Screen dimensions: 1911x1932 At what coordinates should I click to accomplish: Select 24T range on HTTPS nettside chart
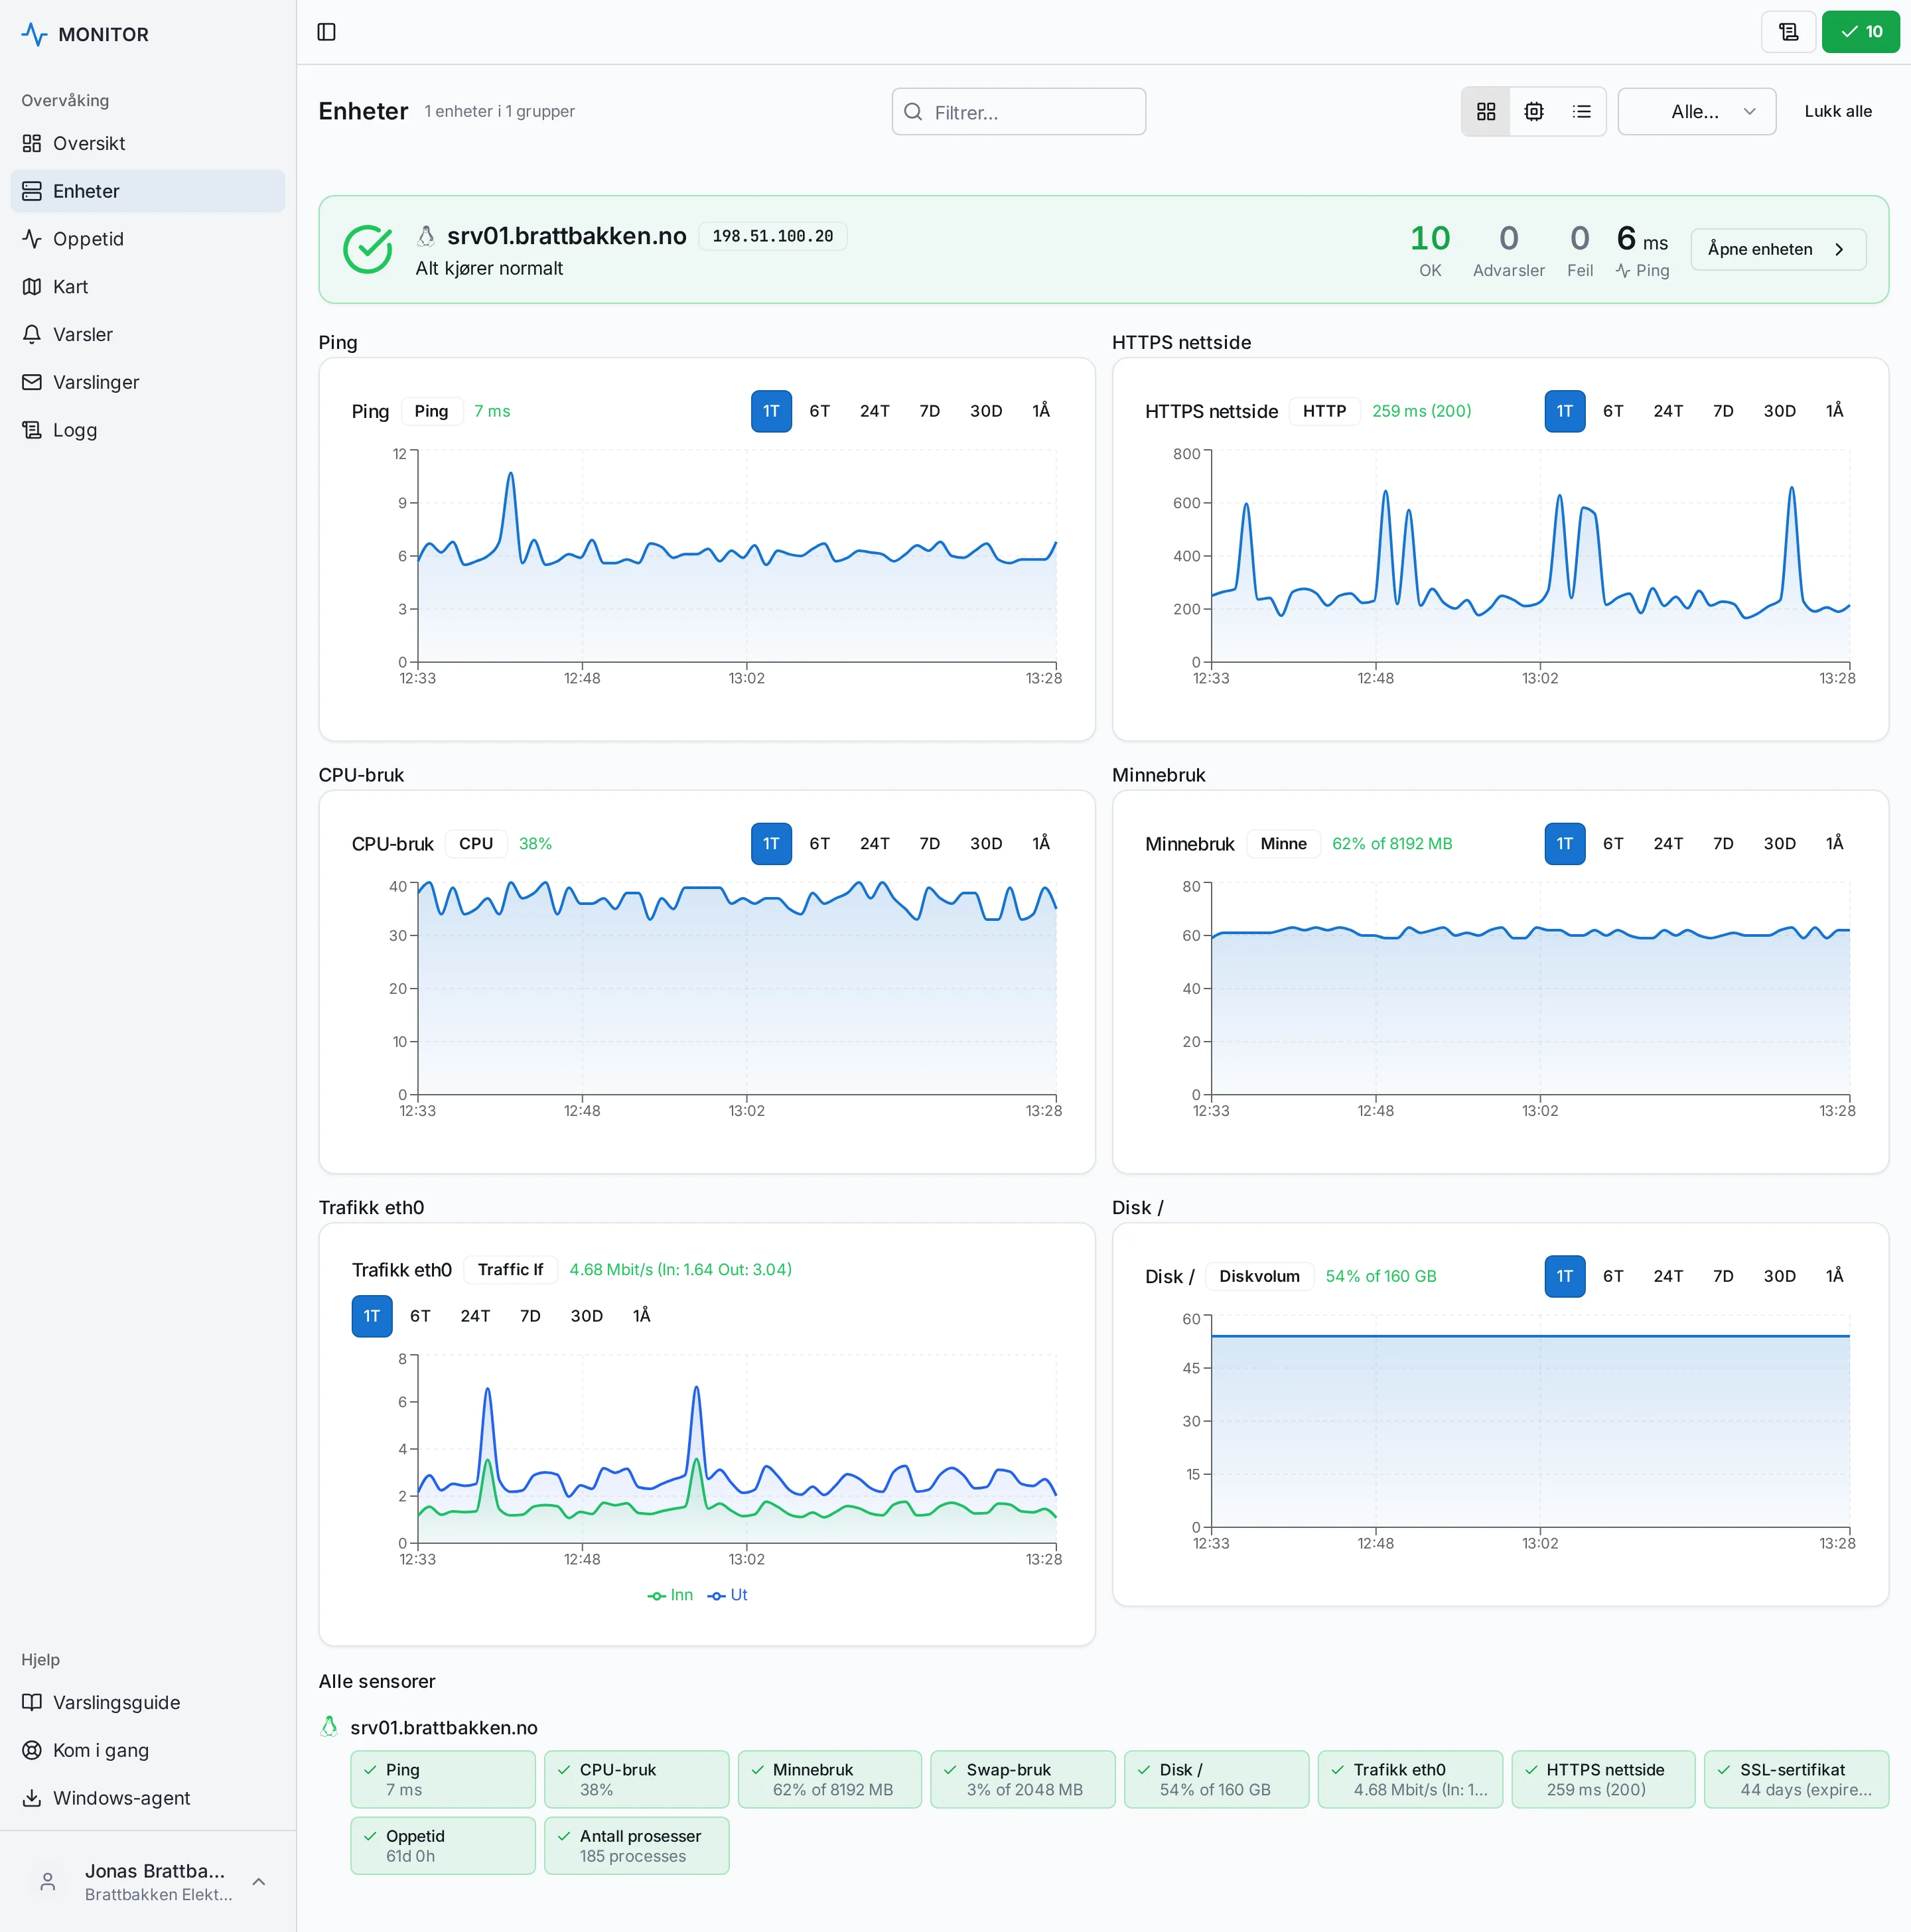point(1667,411)
